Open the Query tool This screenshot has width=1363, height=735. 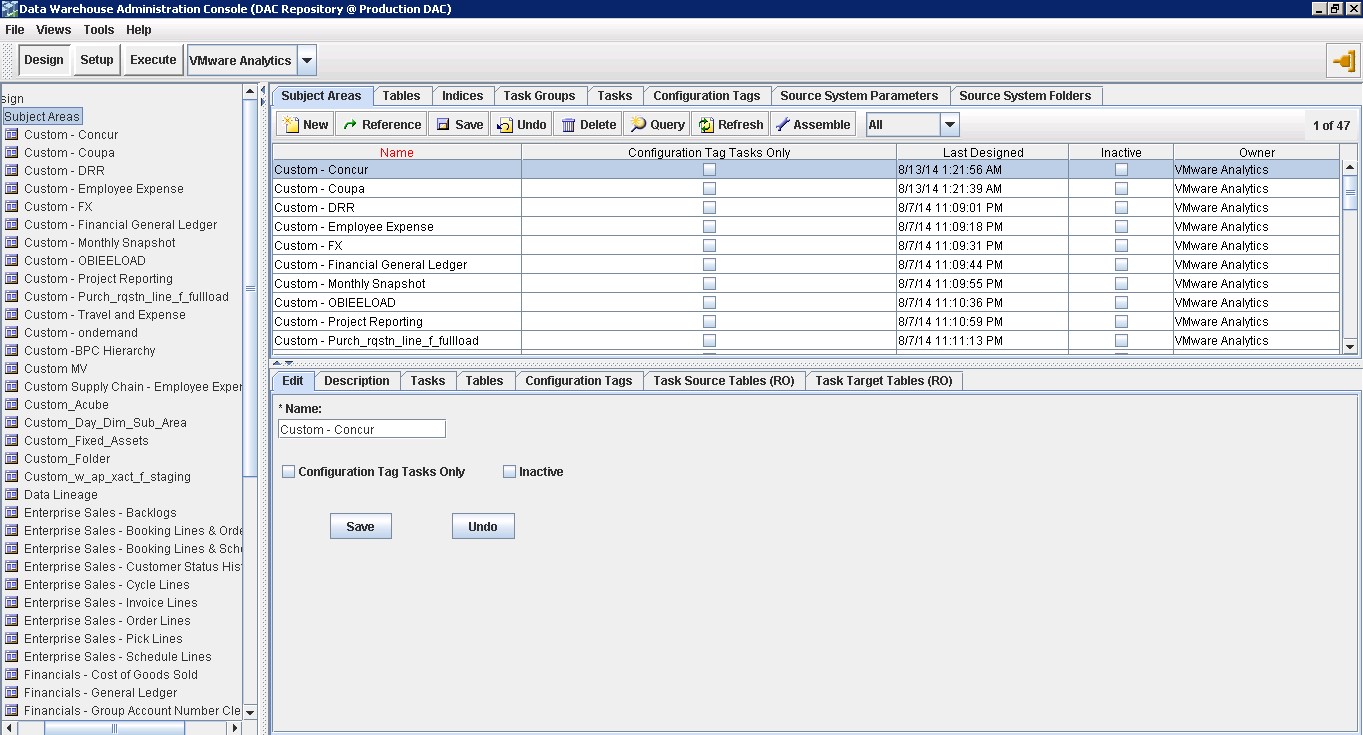(x=655, y=123)
